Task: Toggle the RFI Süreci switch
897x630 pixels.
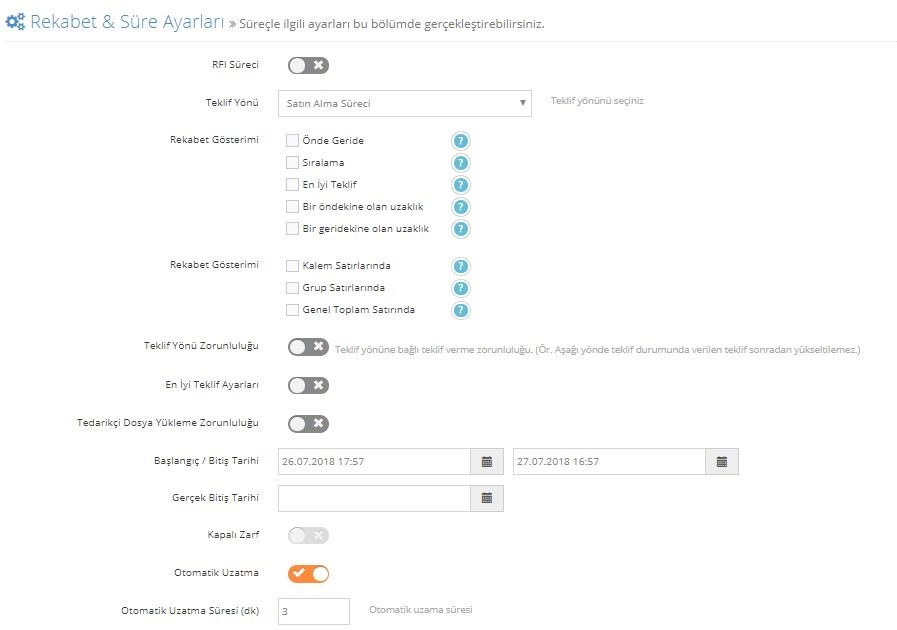Action: coord(308,65)
